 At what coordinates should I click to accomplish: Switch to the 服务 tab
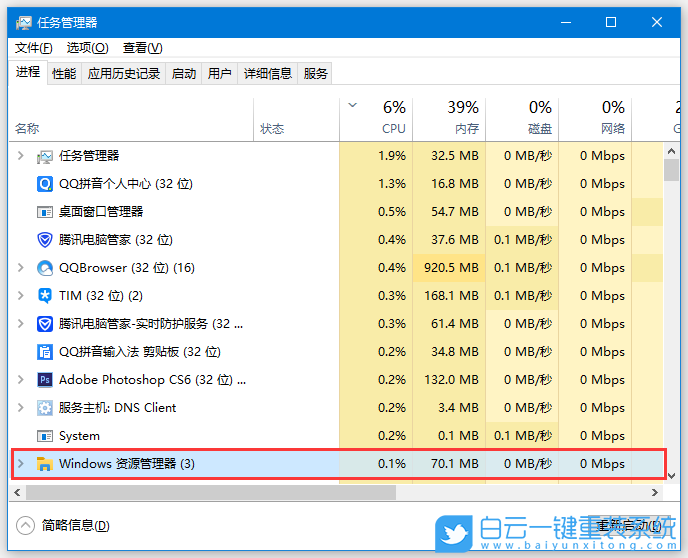[x=315, y=73]
